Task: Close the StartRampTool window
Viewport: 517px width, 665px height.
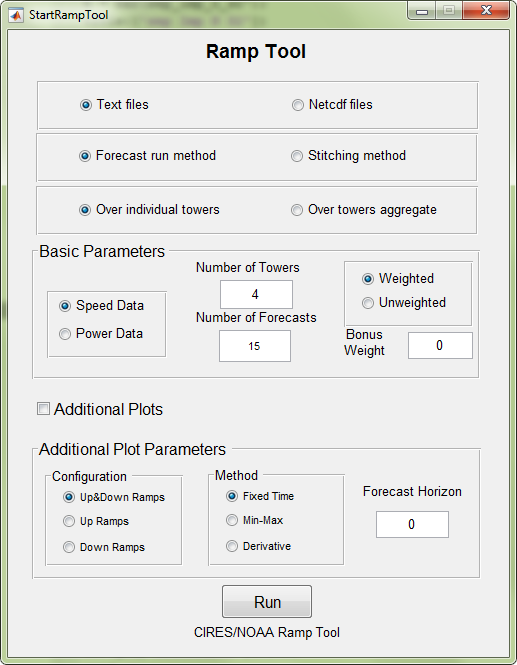Action: tap(486, 11)
